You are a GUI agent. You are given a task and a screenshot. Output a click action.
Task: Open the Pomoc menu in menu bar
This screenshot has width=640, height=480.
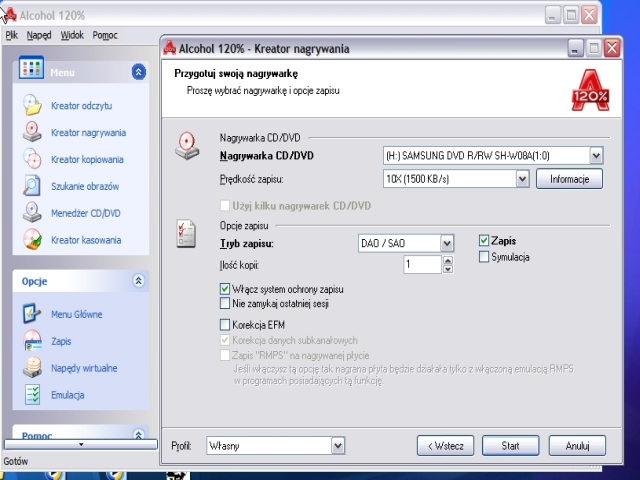(105, 36)
